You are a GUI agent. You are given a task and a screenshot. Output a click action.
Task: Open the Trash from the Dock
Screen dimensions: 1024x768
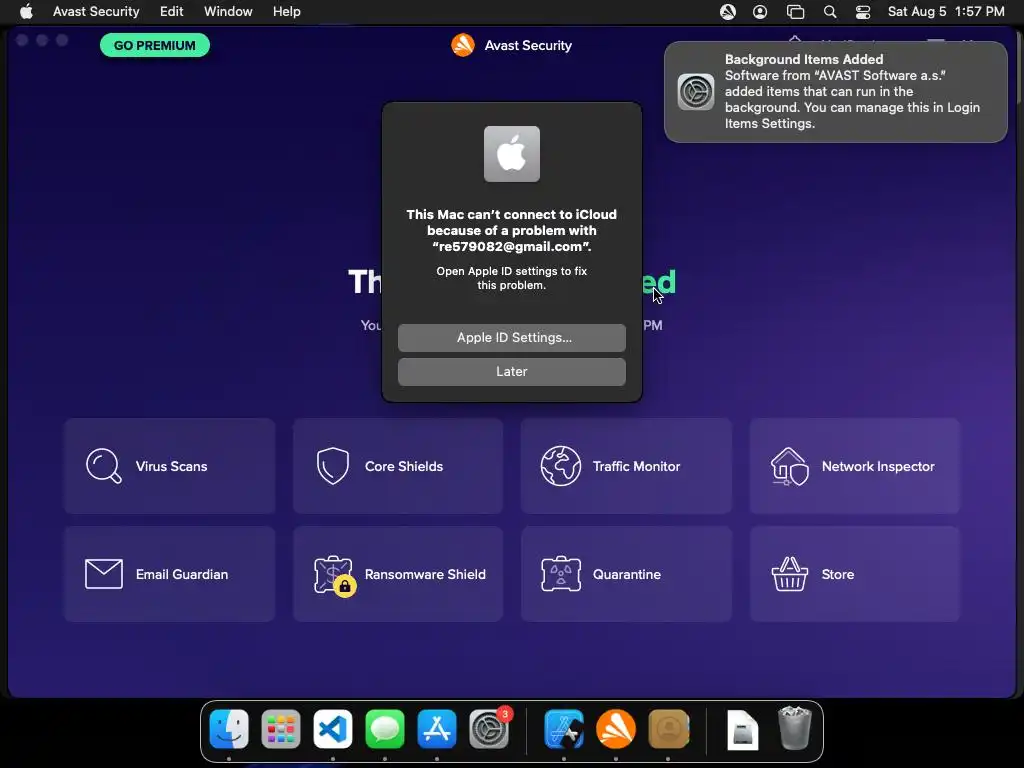(x=795, y=728)
